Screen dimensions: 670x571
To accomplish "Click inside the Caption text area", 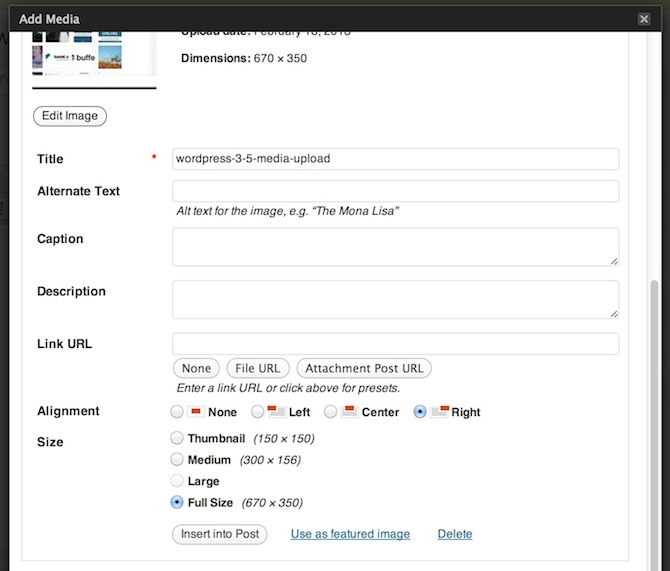I will click(x=395, y=247).
